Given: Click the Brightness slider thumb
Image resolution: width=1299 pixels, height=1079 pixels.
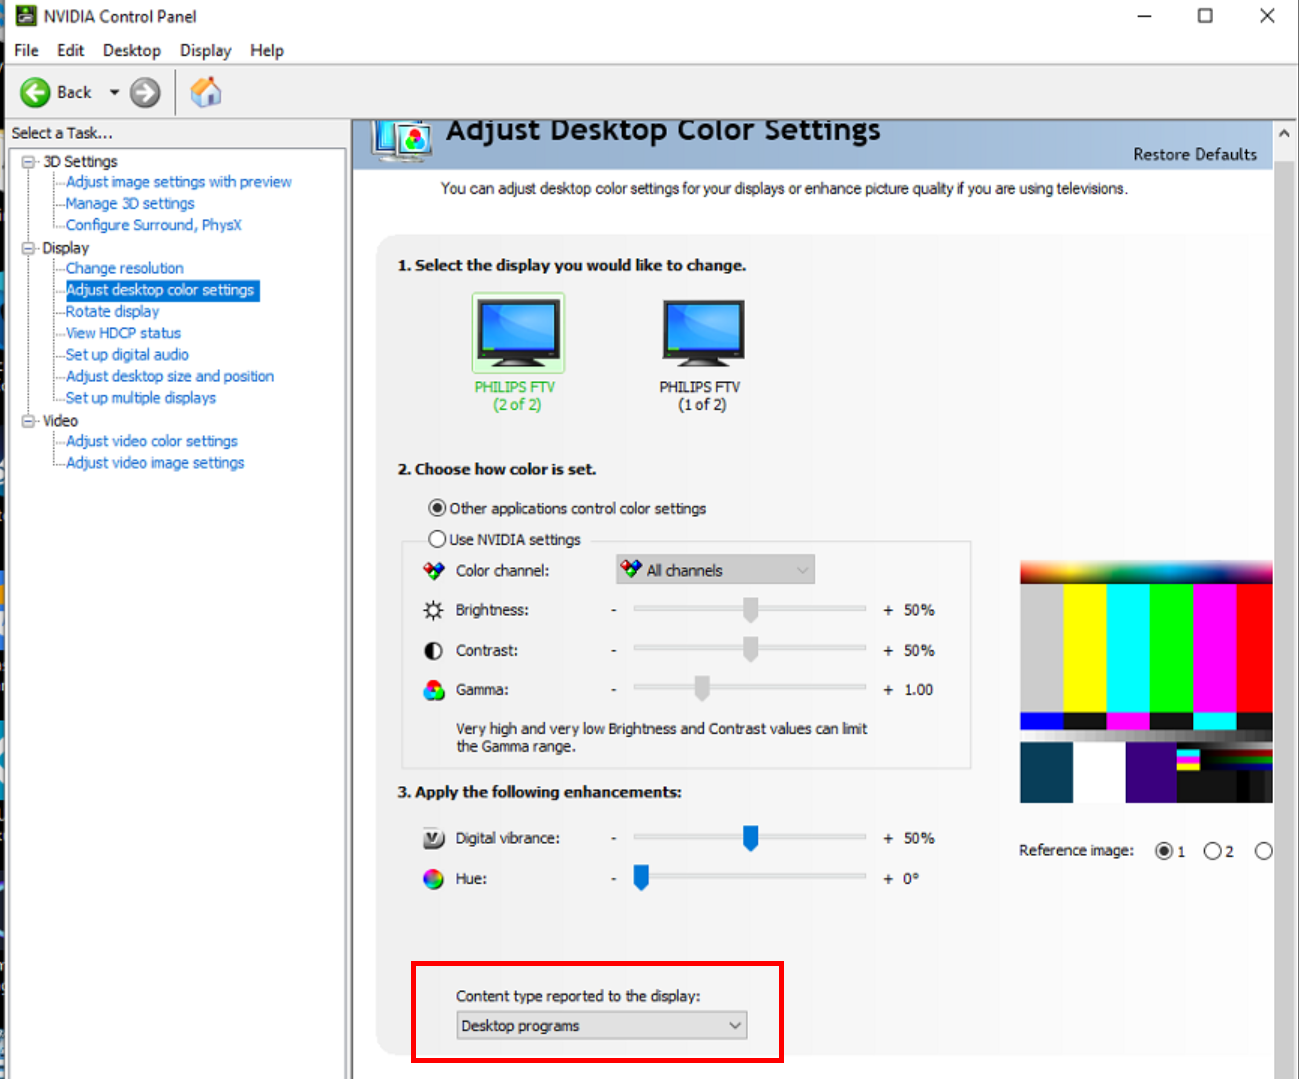Looking at the screenshot, I should coord(750,609).
